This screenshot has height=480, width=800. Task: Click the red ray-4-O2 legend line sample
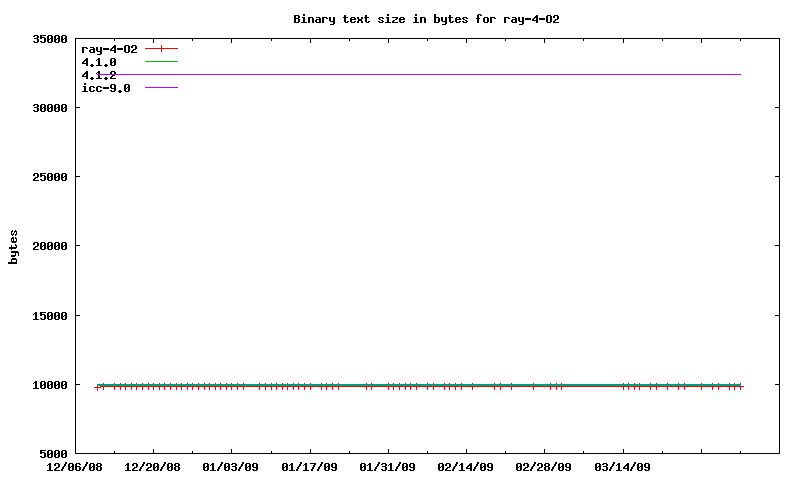click(161, 48)
